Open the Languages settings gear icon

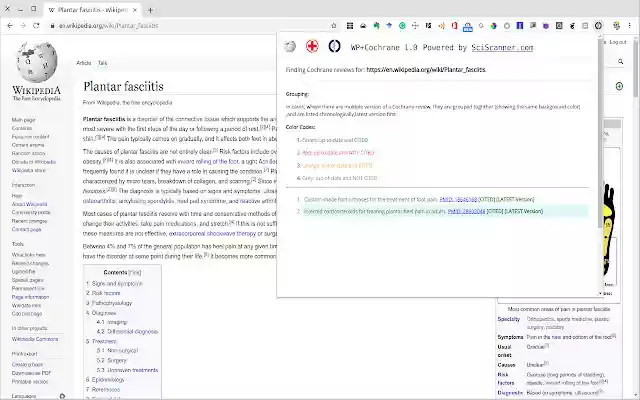point(62,396)
